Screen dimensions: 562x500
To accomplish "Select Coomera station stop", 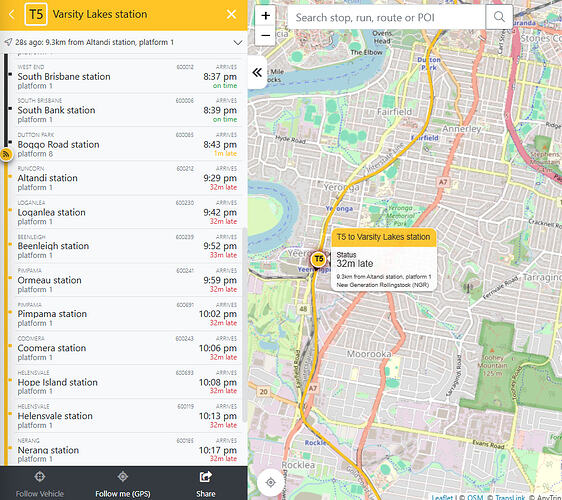I will pos(128,348).
